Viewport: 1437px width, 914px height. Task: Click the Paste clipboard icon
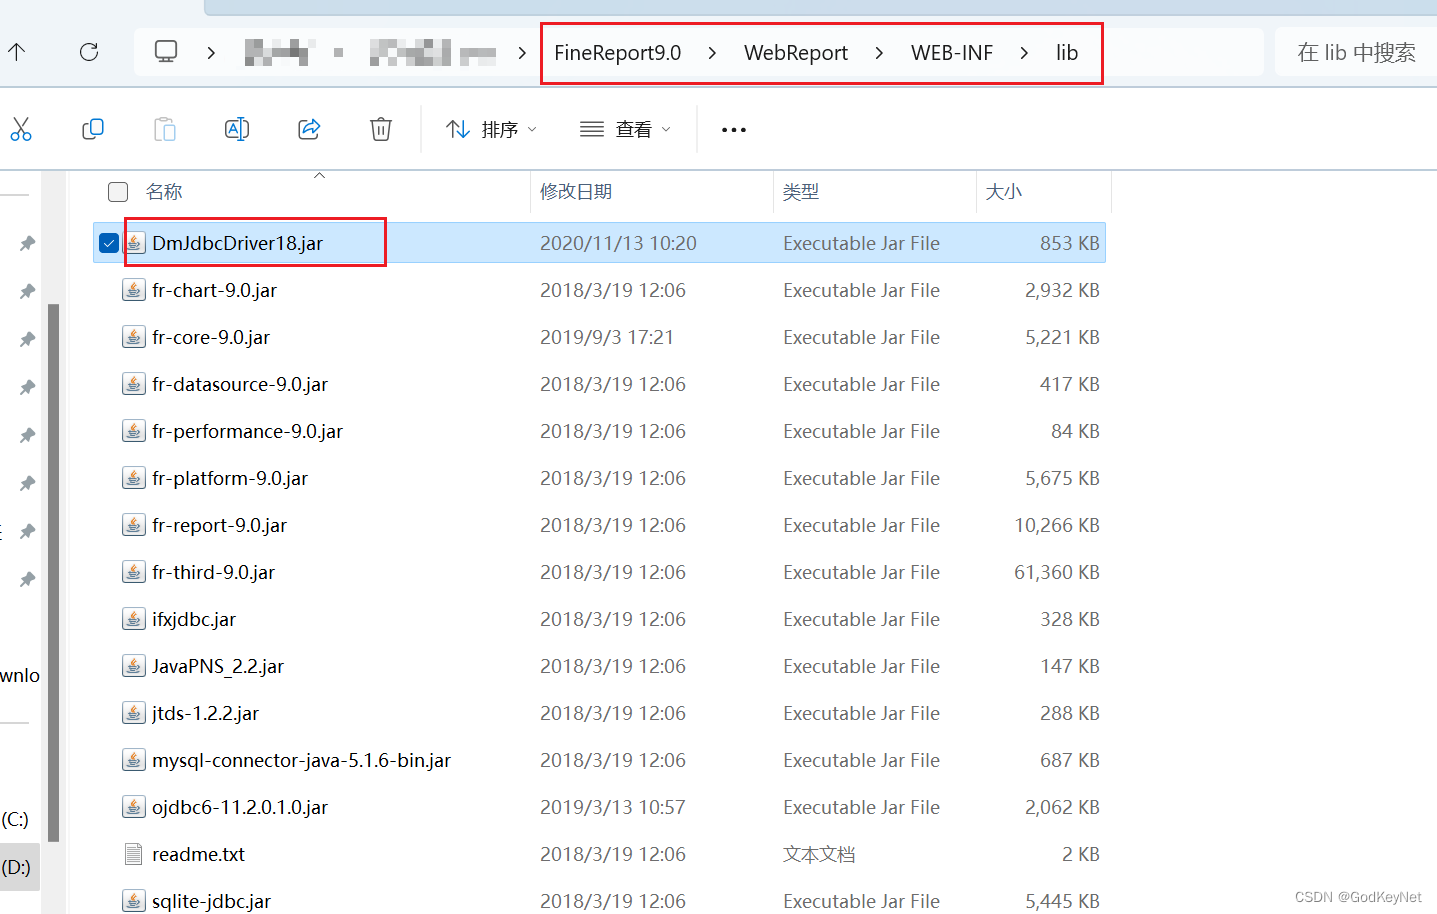pos(165,129)
